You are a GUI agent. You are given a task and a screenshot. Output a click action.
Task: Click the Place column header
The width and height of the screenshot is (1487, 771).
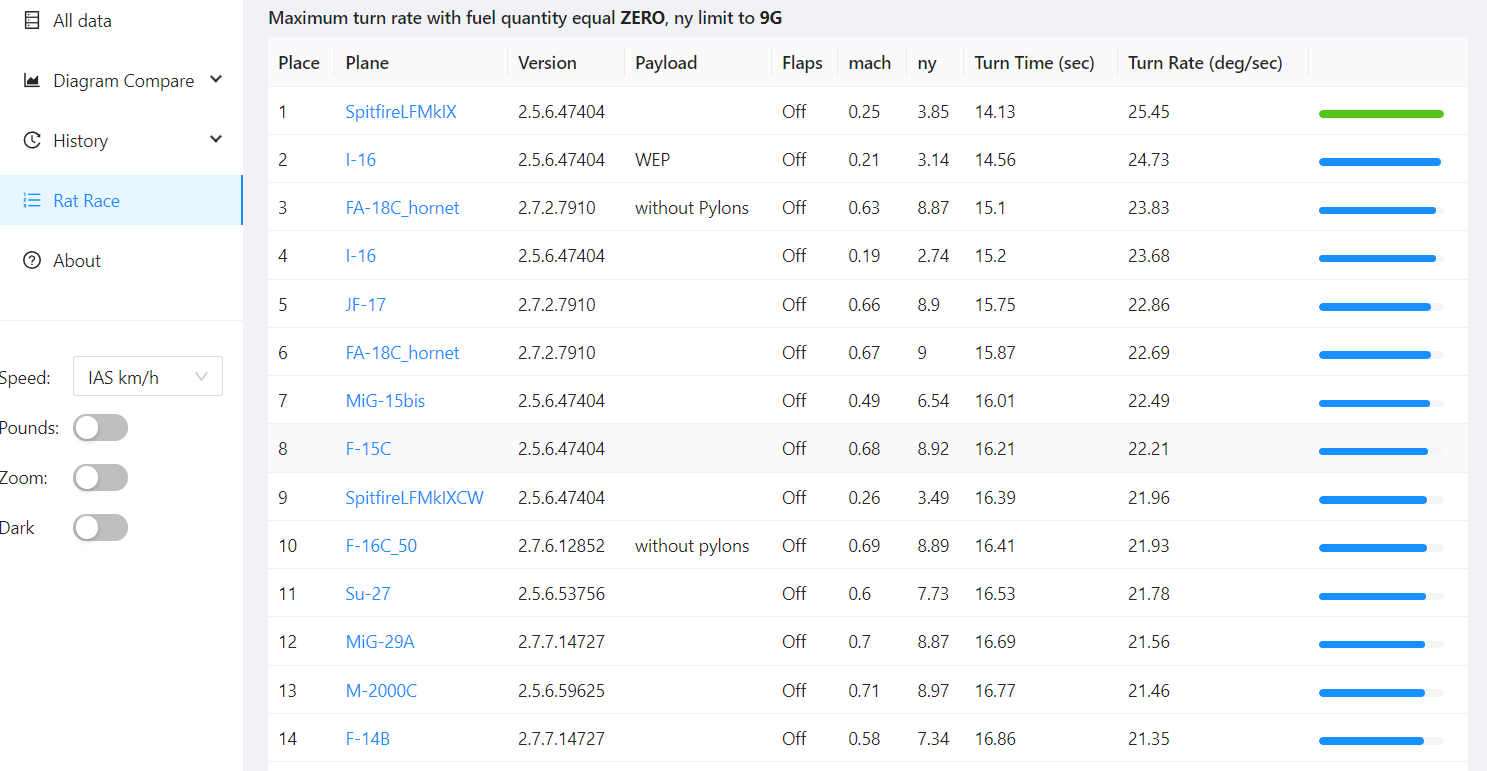click(x=299, y=63)
